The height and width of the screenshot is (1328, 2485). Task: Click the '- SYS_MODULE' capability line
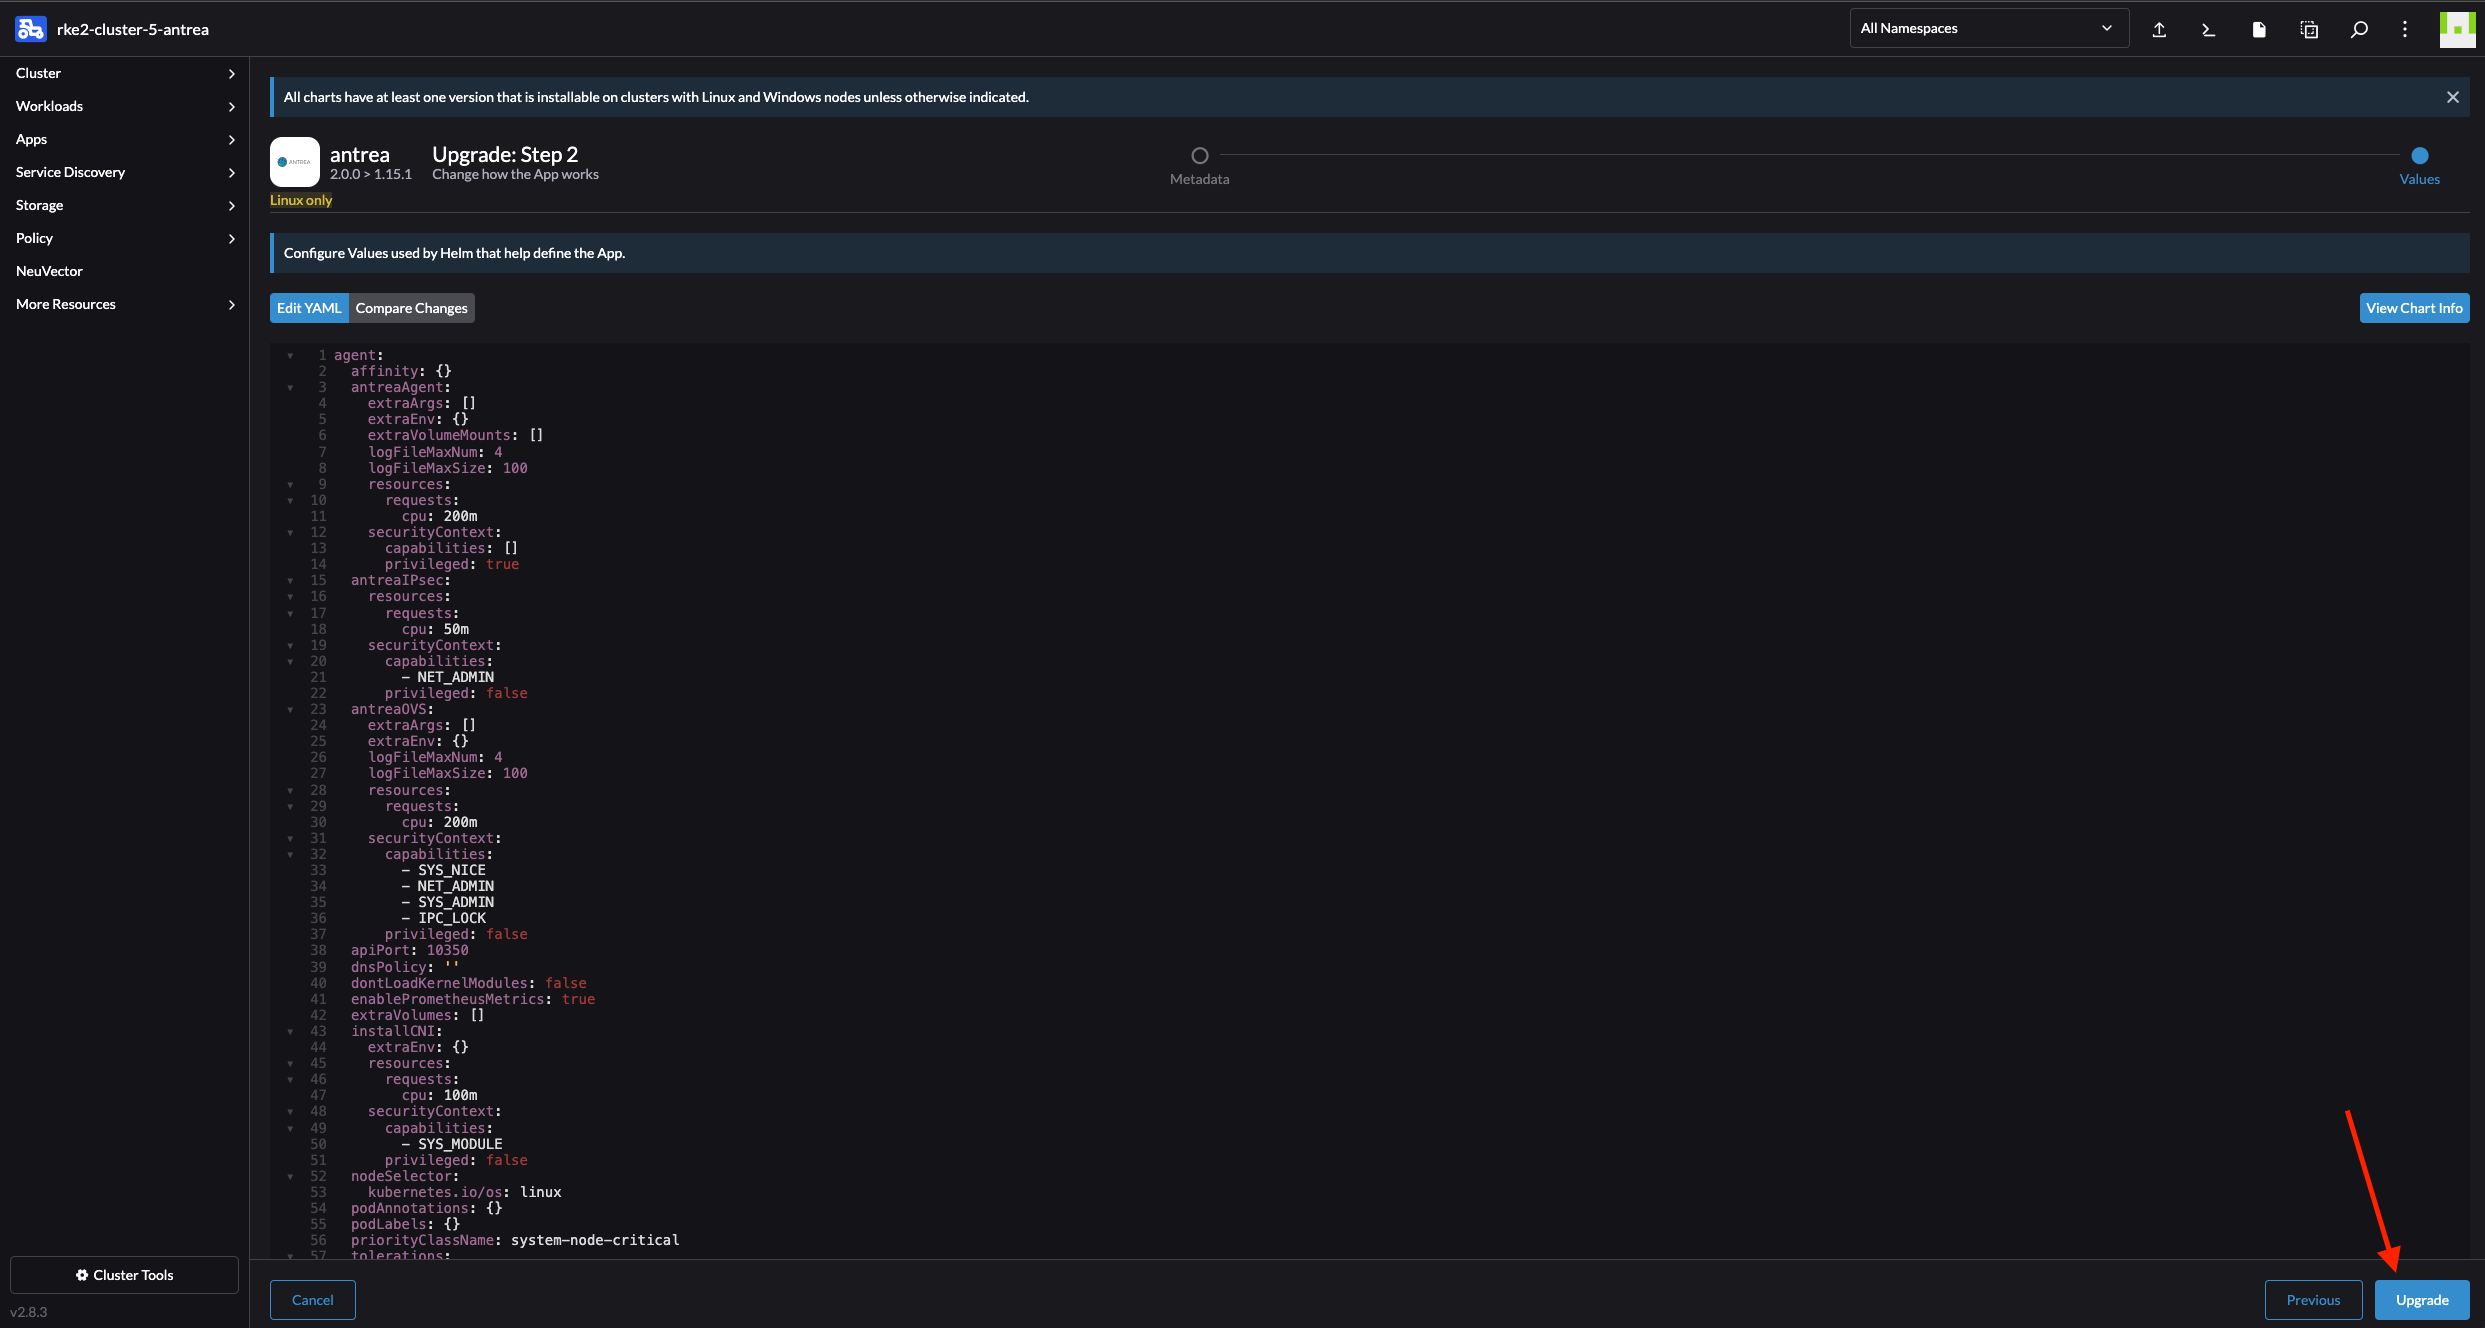[452, 1144]
